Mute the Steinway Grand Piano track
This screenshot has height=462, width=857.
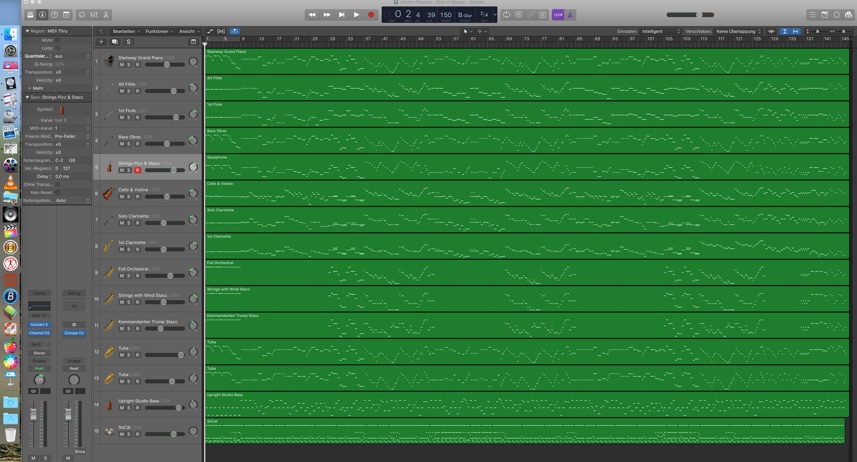click(x=121, y=65)
